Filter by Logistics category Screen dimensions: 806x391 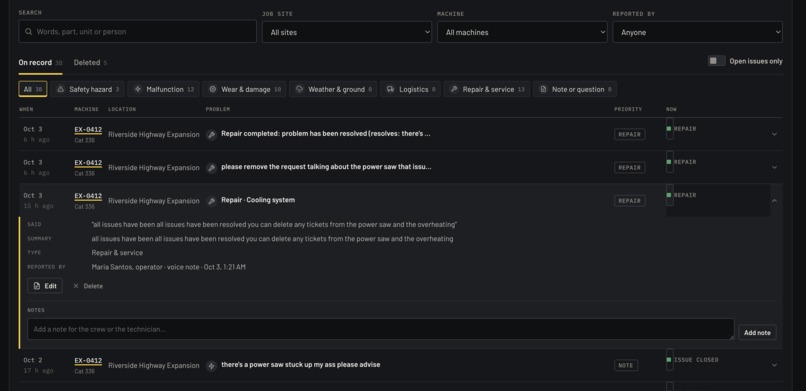[410, 89]
